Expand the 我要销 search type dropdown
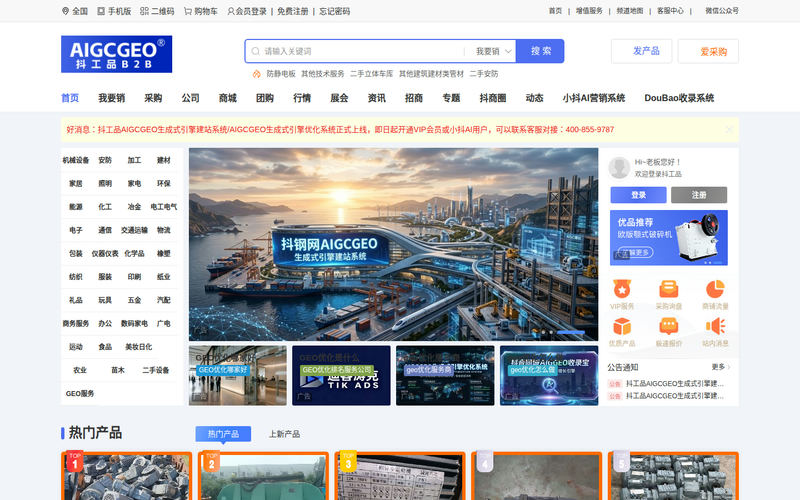The height and width of the screenshot is (500, 800). 493,52
